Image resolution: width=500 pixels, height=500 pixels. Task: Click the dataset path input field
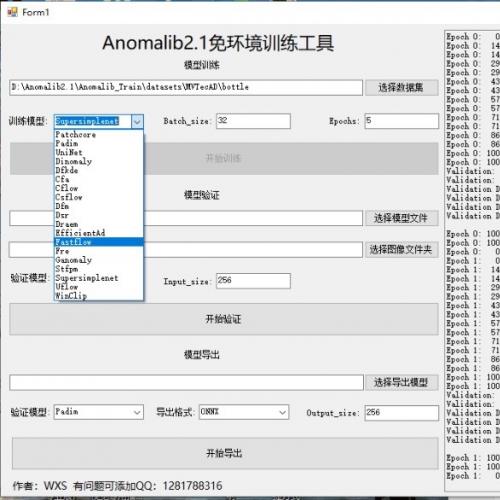click(x=186, y=88)
